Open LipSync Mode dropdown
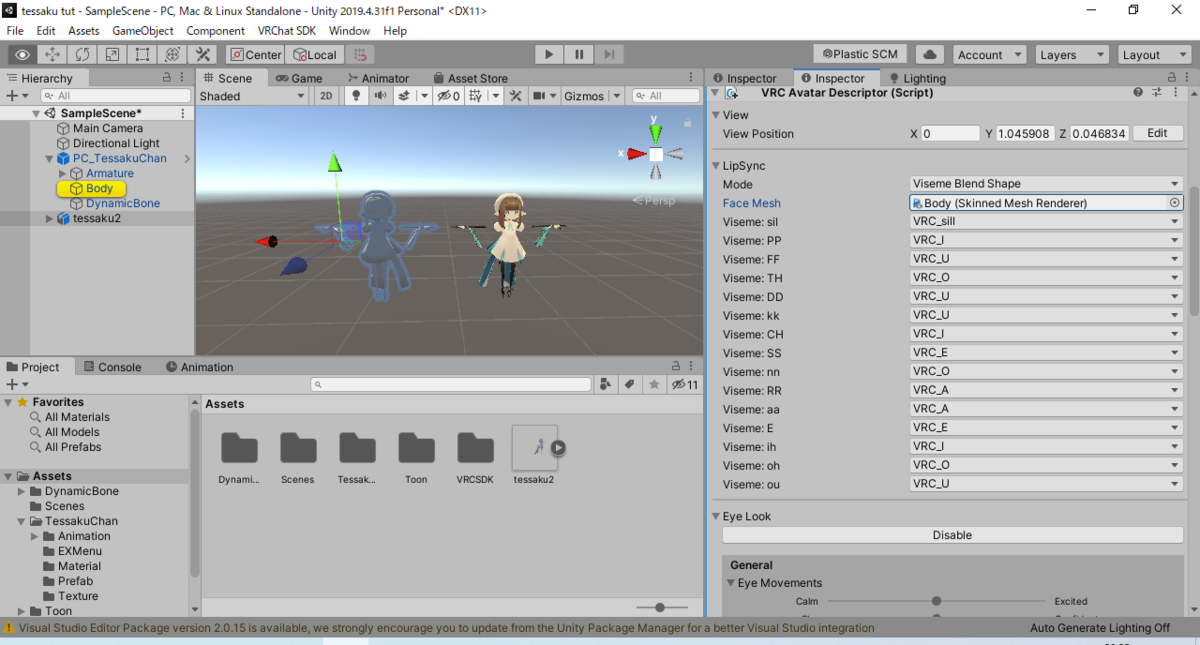This screenshot has height=645, width=1200. (x=1046, y=184)
